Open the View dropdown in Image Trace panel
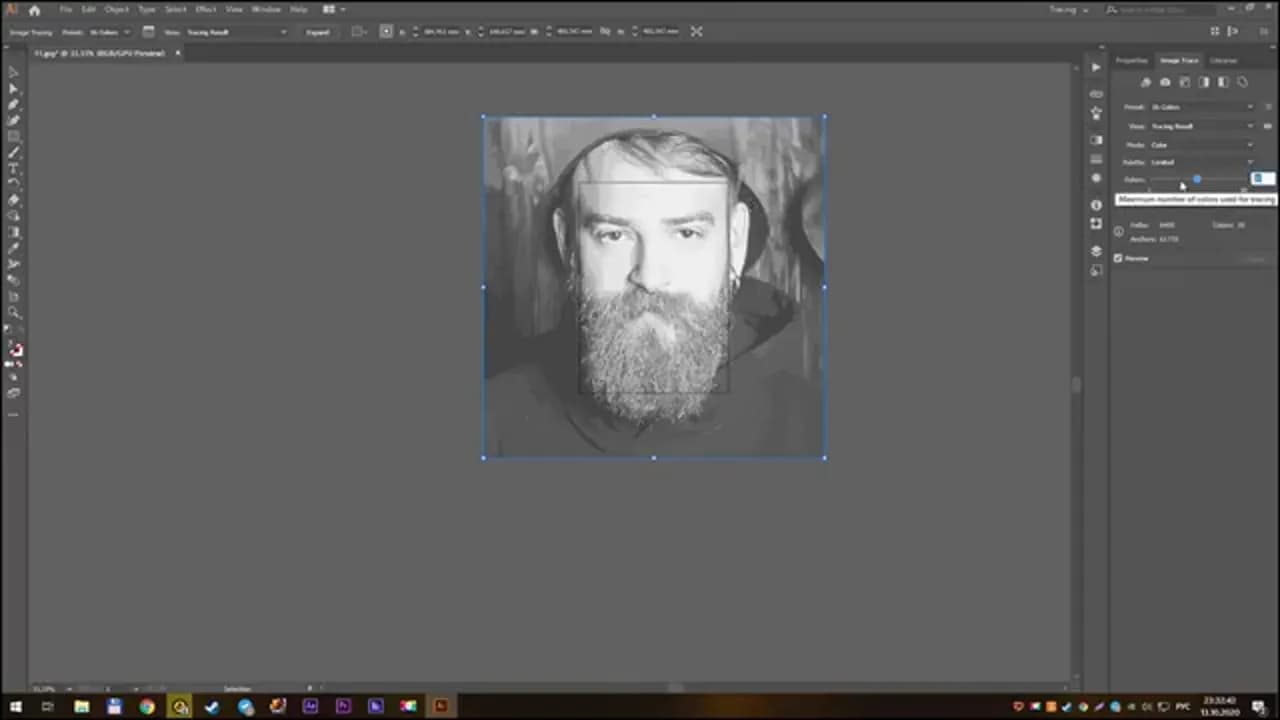1280x720 pixels. 1201,126
